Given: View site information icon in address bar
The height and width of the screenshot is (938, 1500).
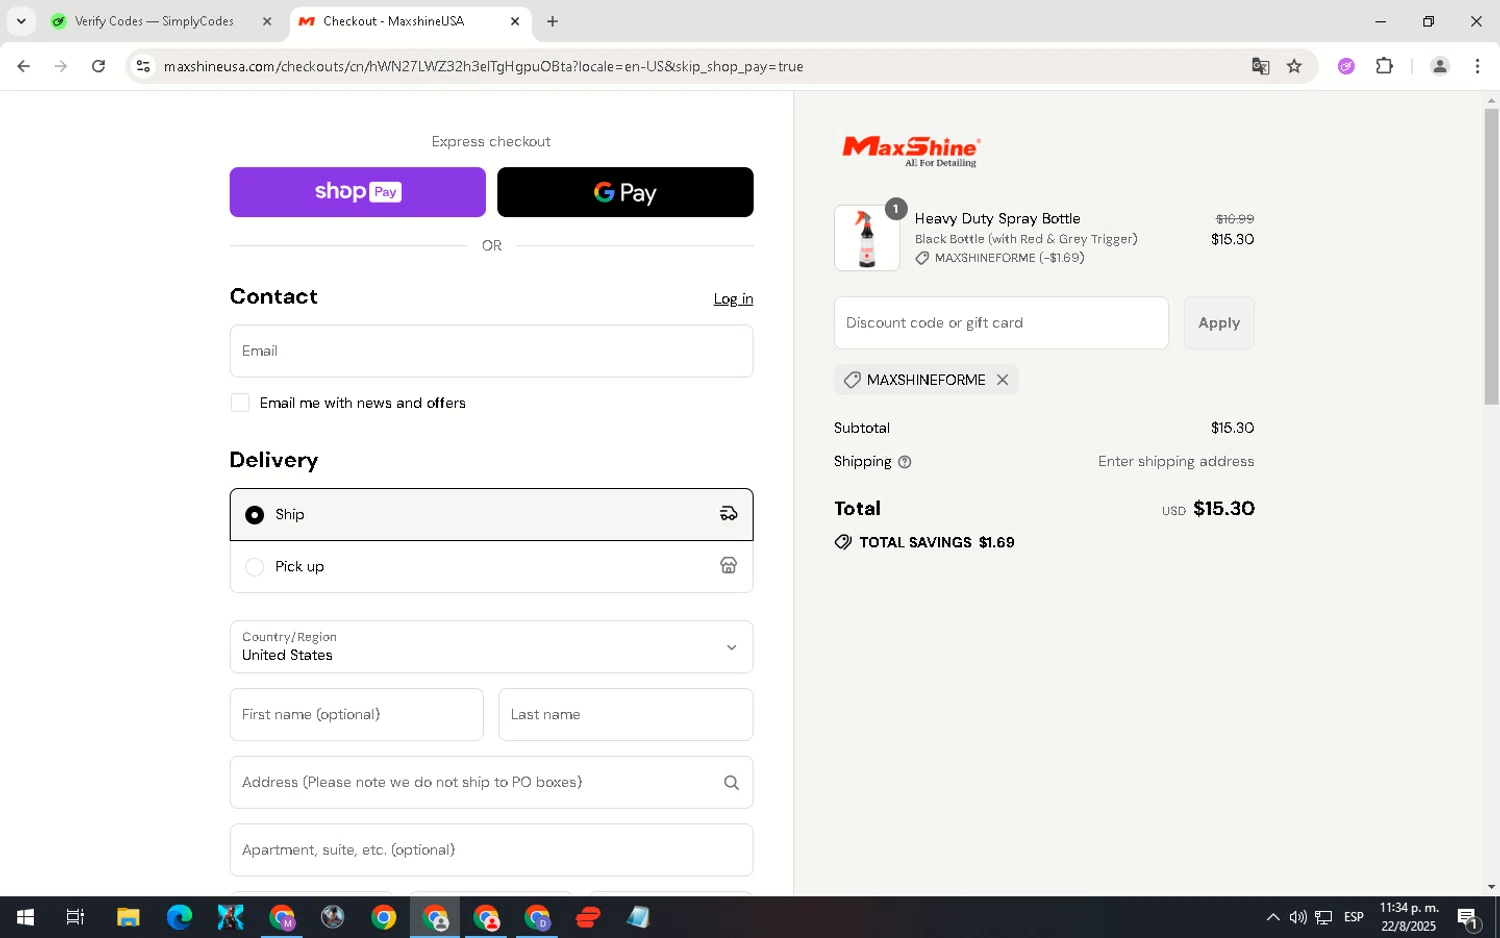Looking at the screenshot, I should click(143, 66).
